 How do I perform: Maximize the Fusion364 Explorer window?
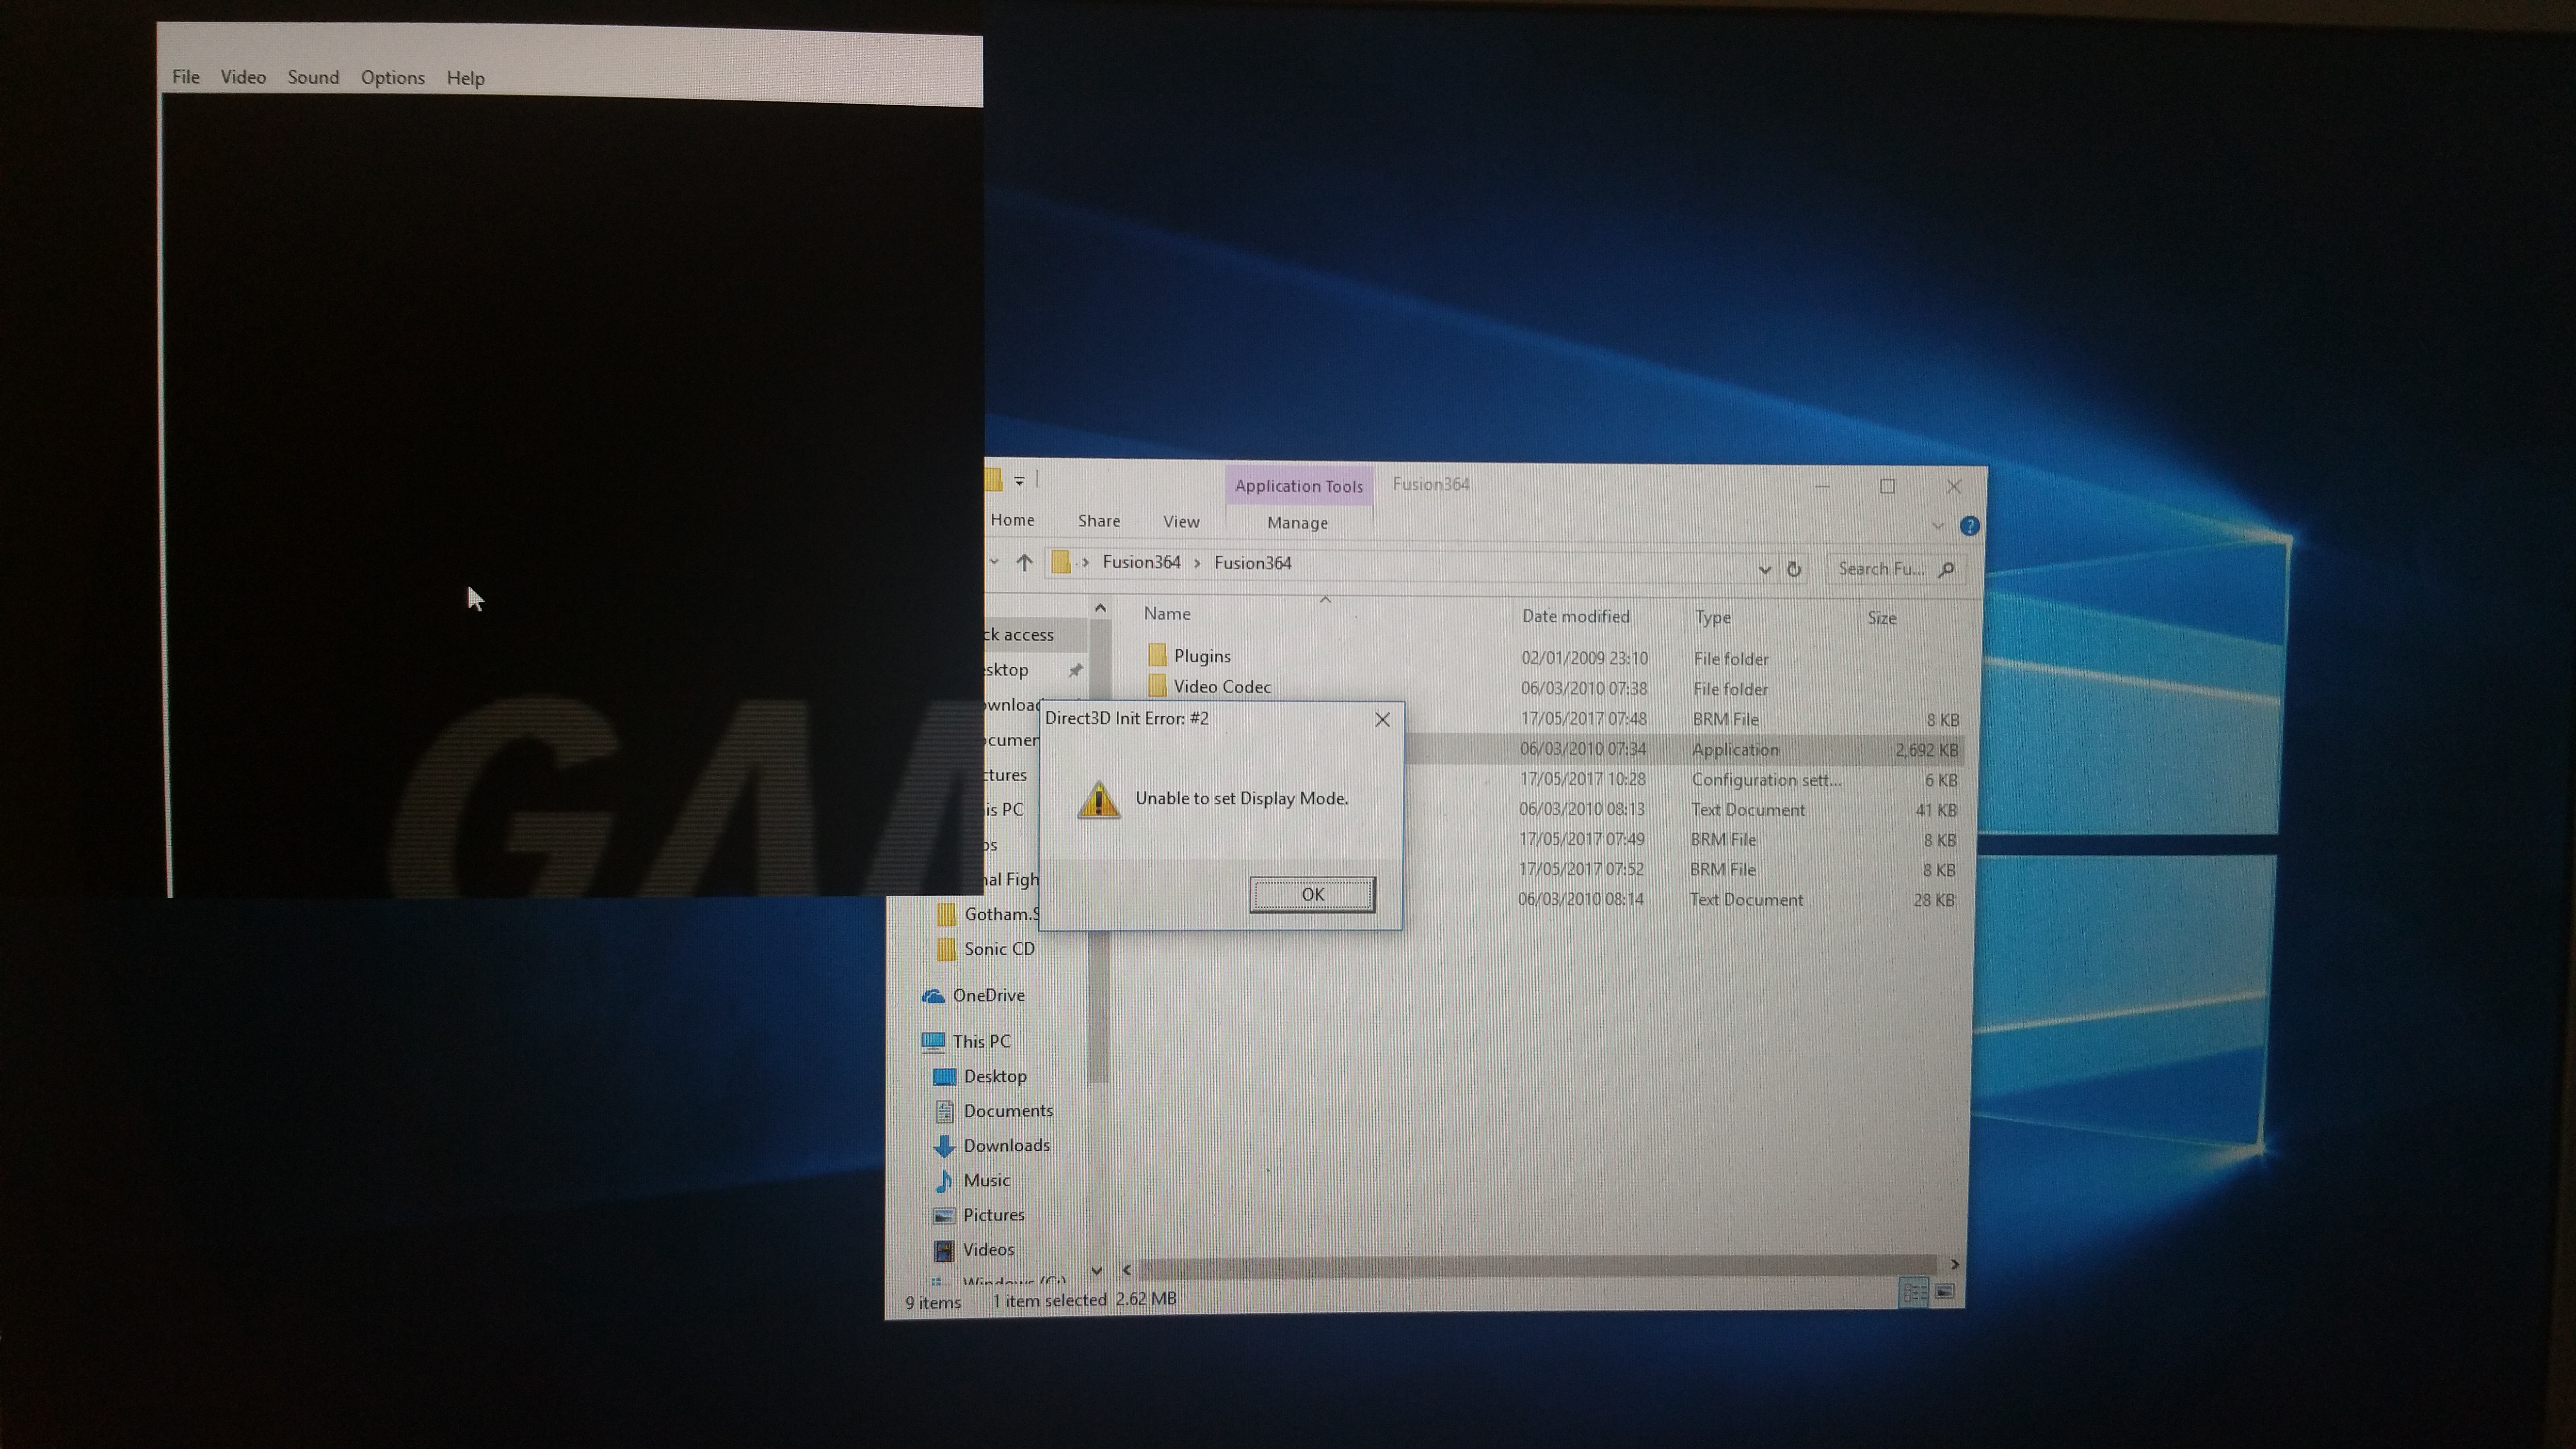(1887, 486)
